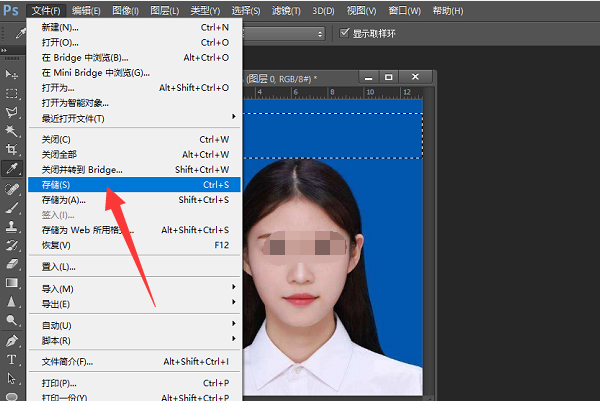Choose 置入(L)... menu entry
Viewport: 600px width, 401px height.
point(134,267)
